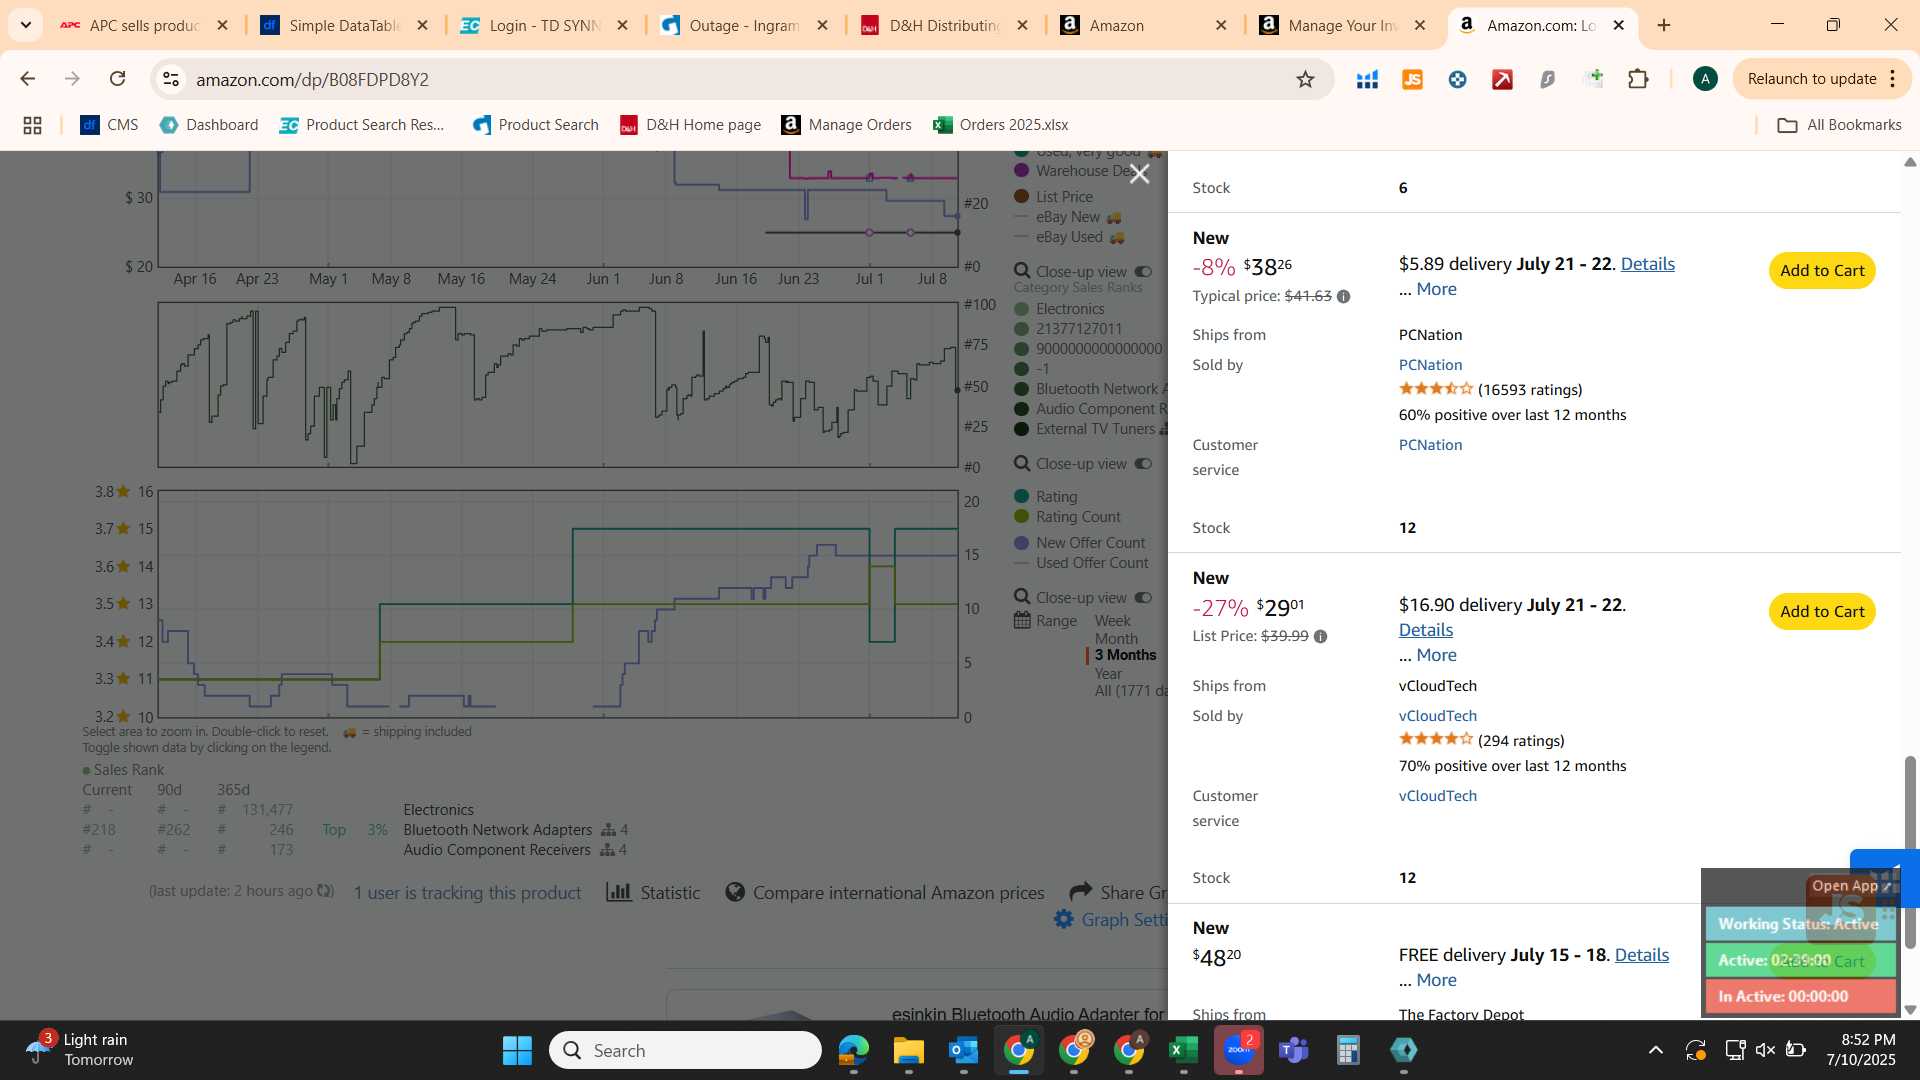Click Open App on the status widget
Image resolution: width=1920 pixels, height=1080 pixels.
[x=1850, y=886]
